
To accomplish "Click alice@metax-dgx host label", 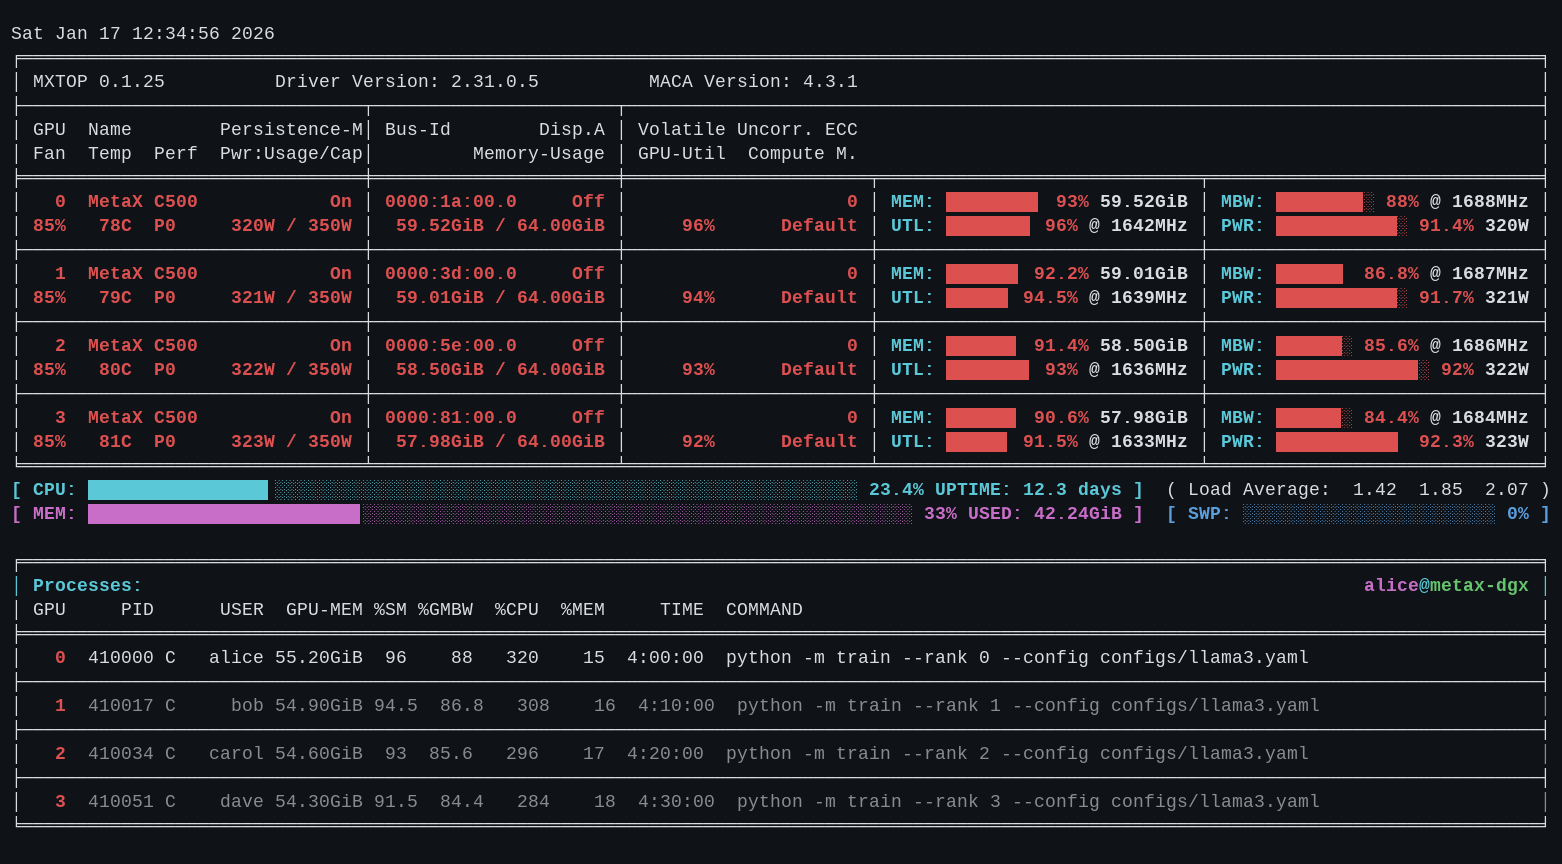I will coord(1446,586).
